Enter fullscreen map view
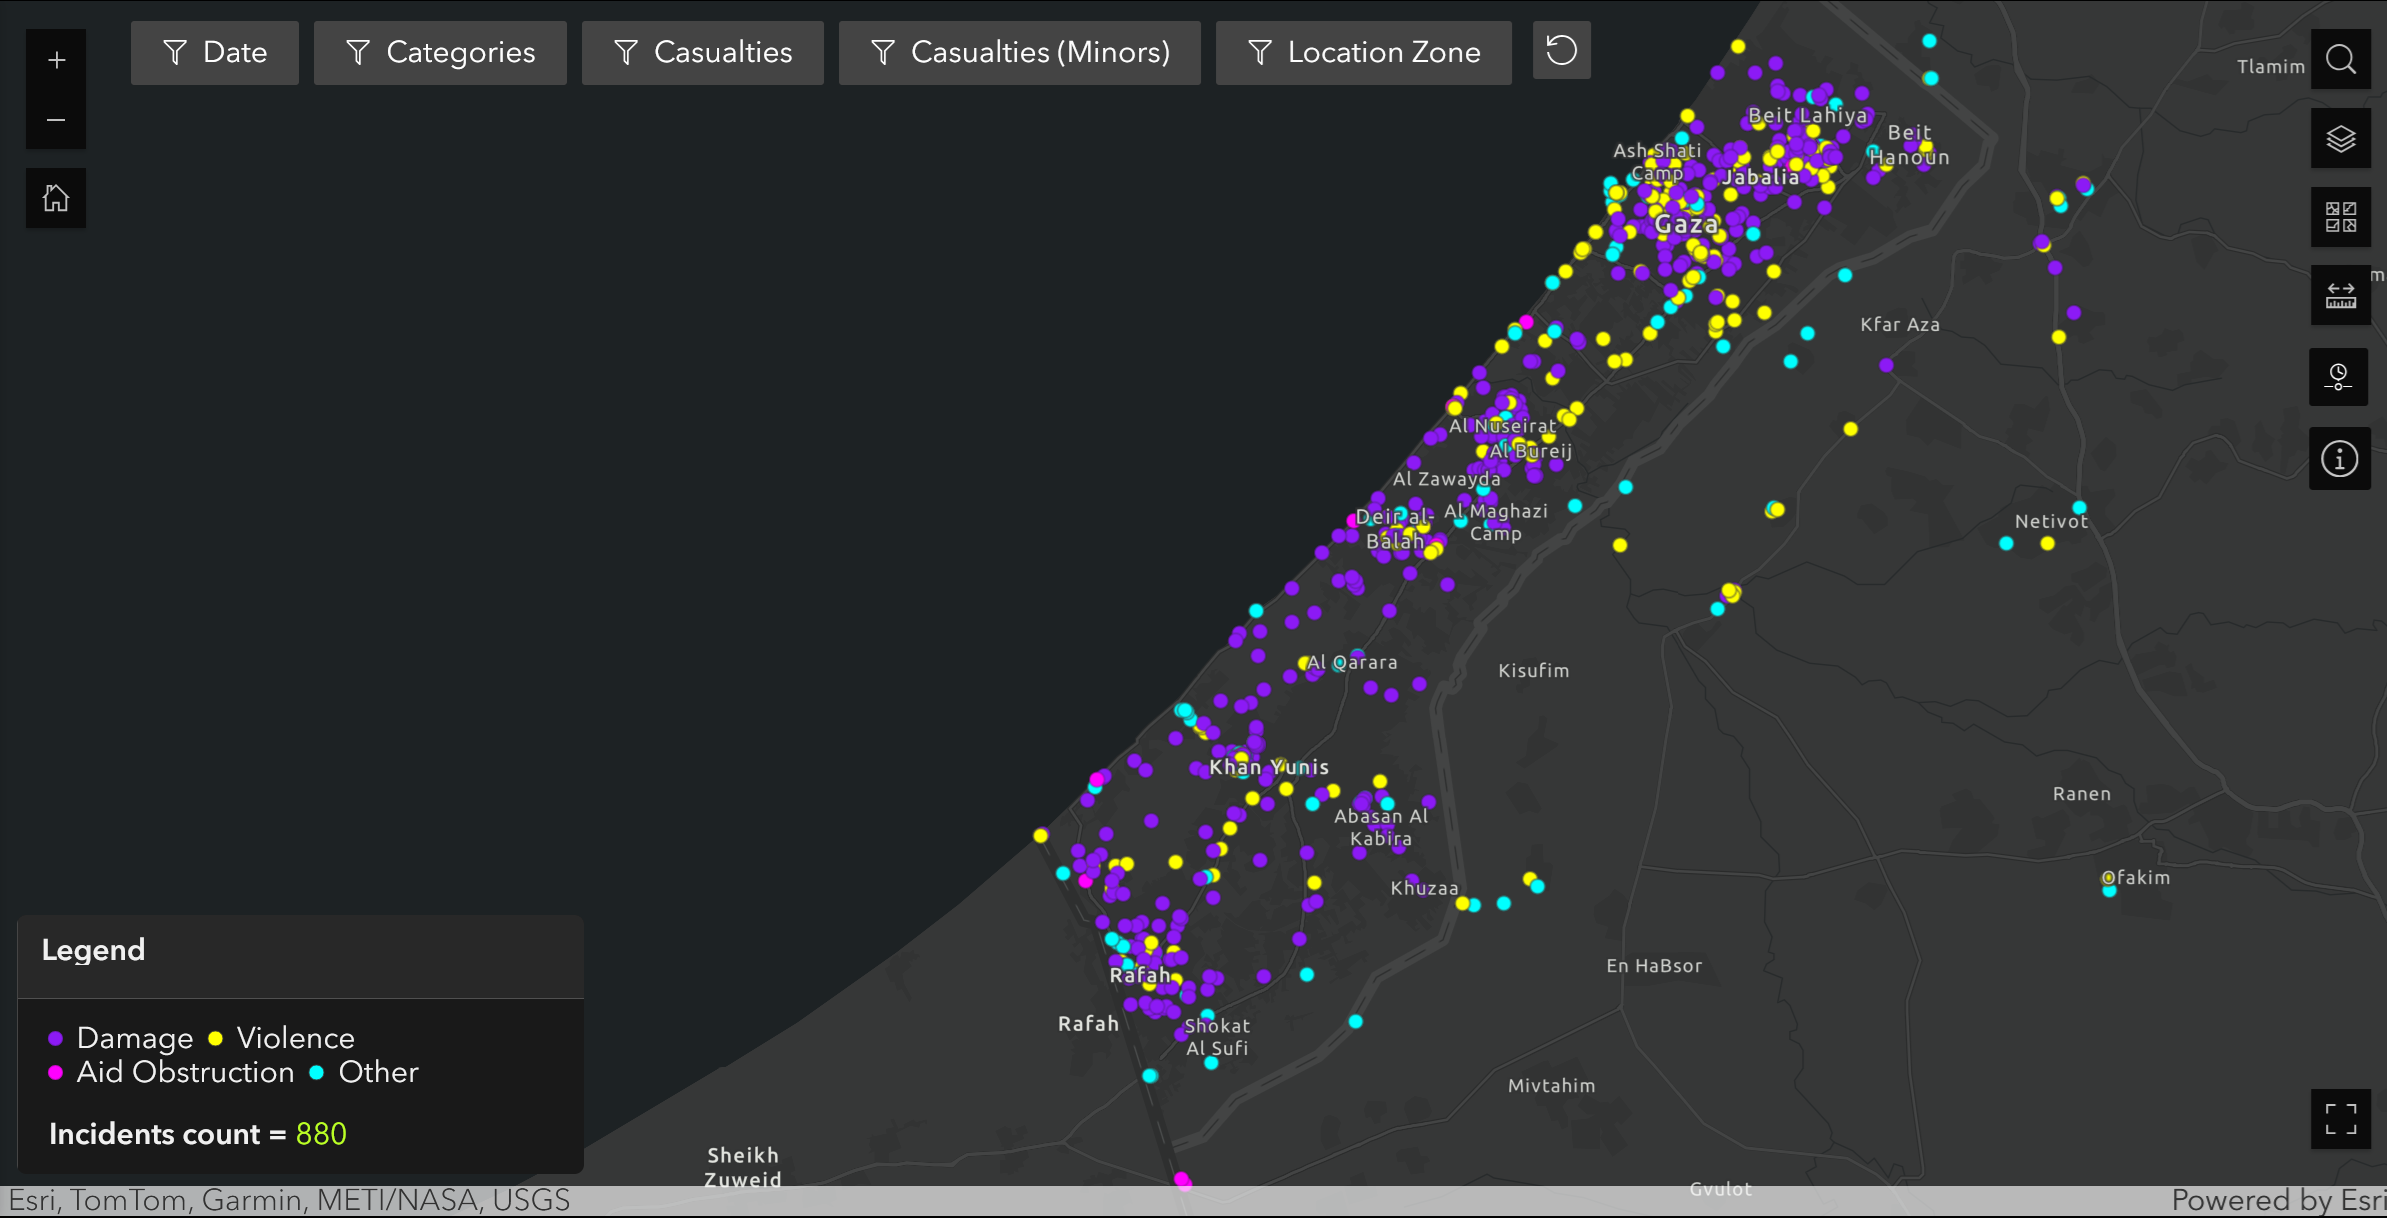 [x=2340, y=1119]
